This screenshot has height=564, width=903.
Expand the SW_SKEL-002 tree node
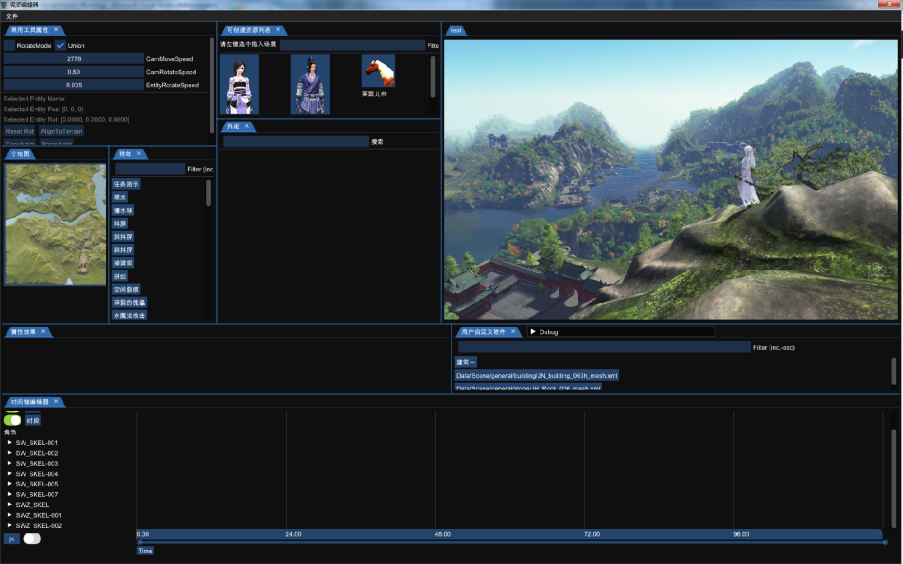[10, 453]
